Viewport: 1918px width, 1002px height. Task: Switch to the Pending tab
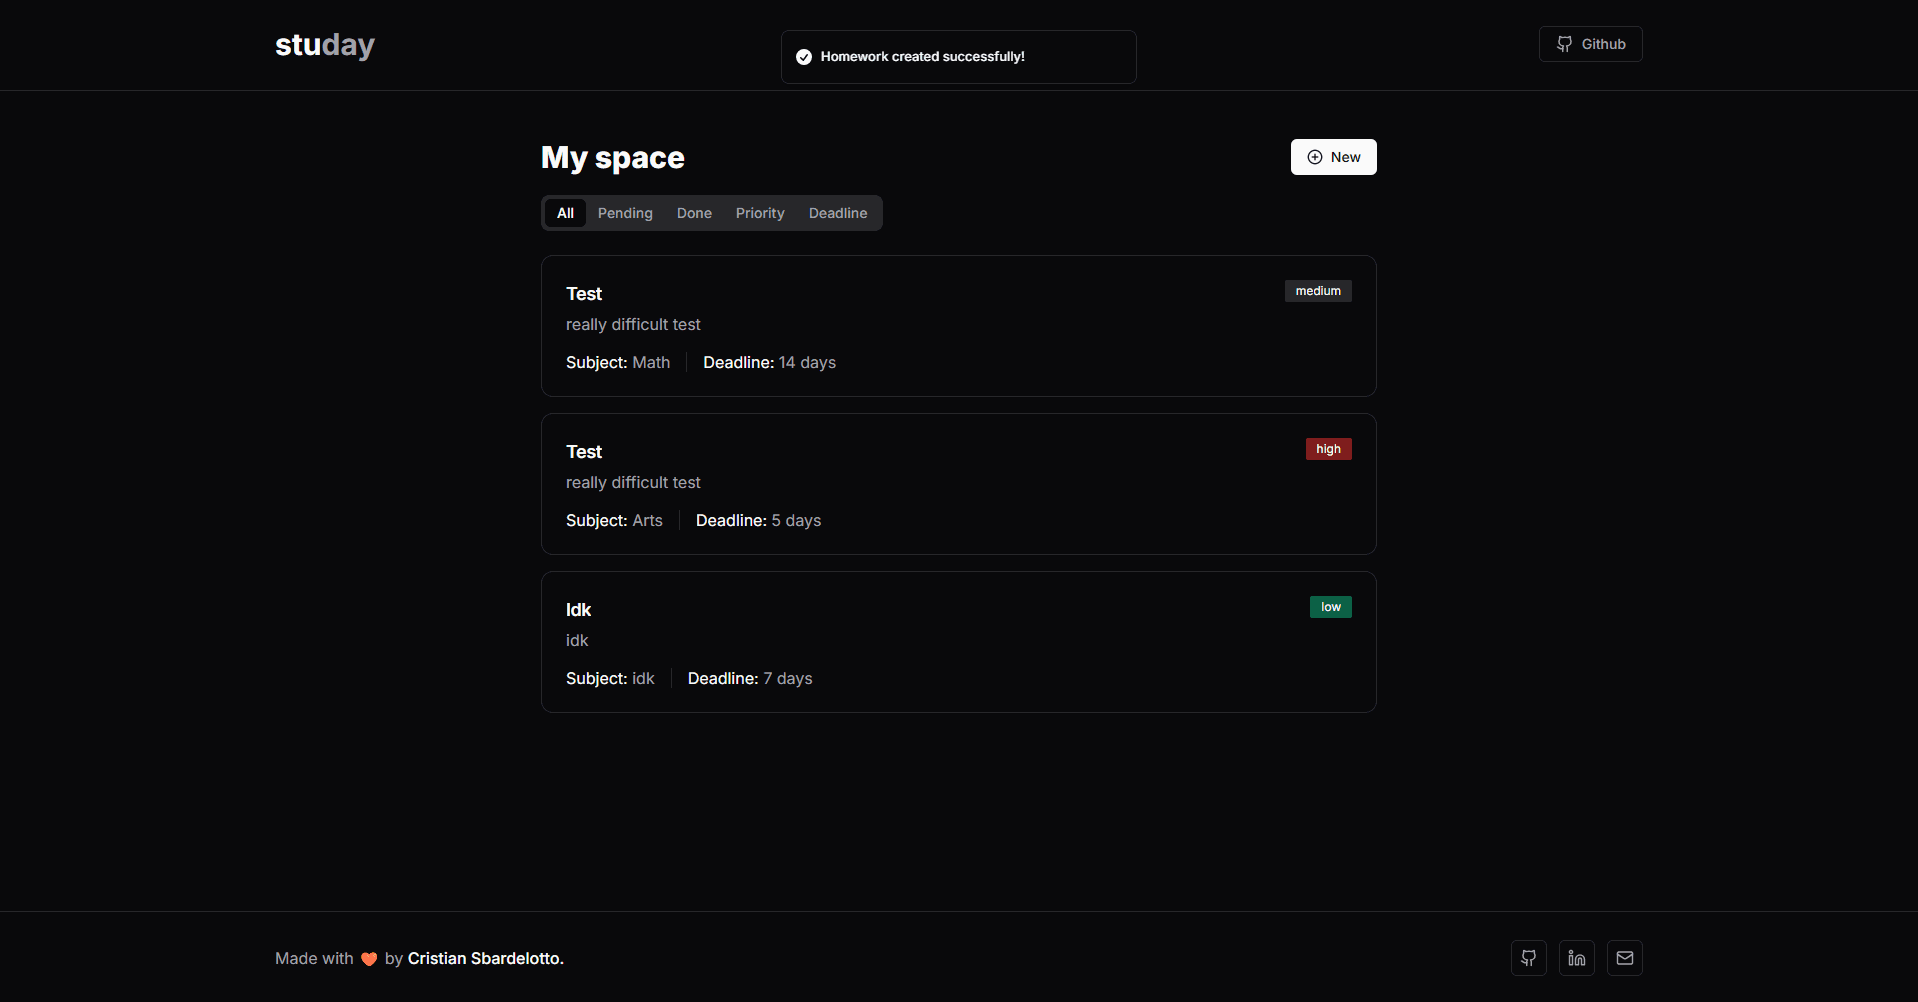click(625, 213)
